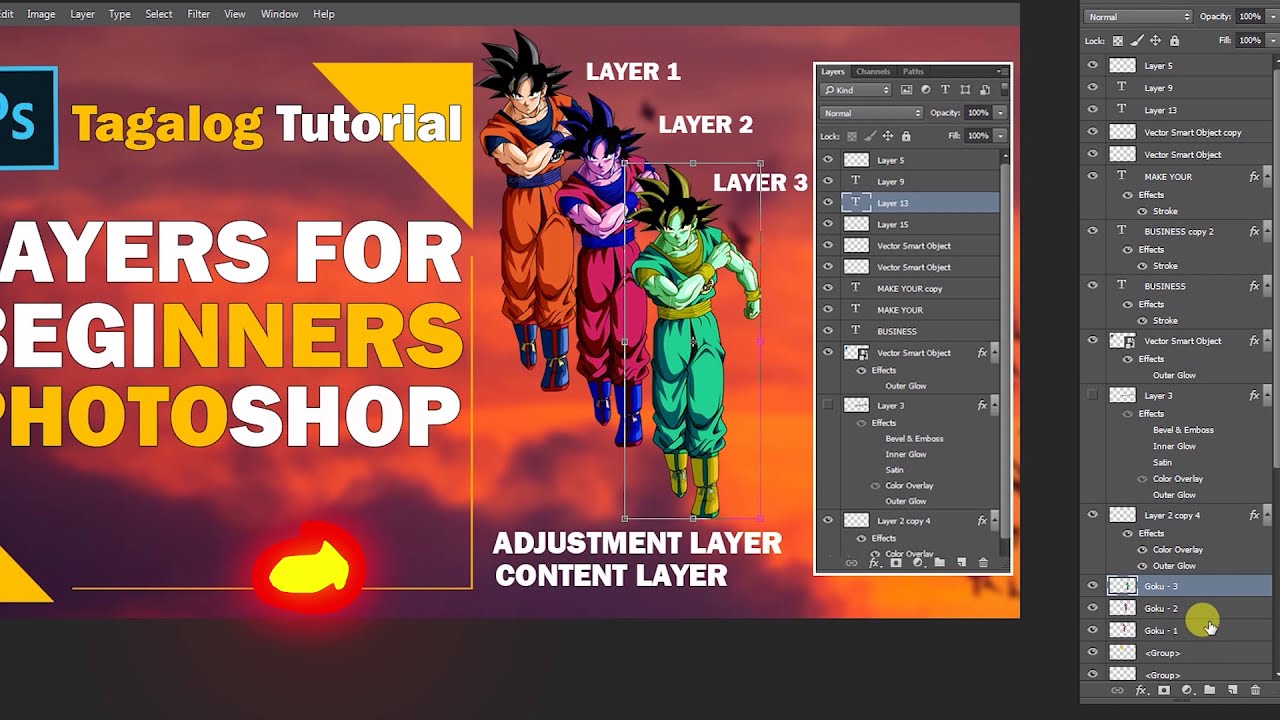Open the View menu
The width and height of the screenshot is (1280, 720).
(x=235, y=14)
